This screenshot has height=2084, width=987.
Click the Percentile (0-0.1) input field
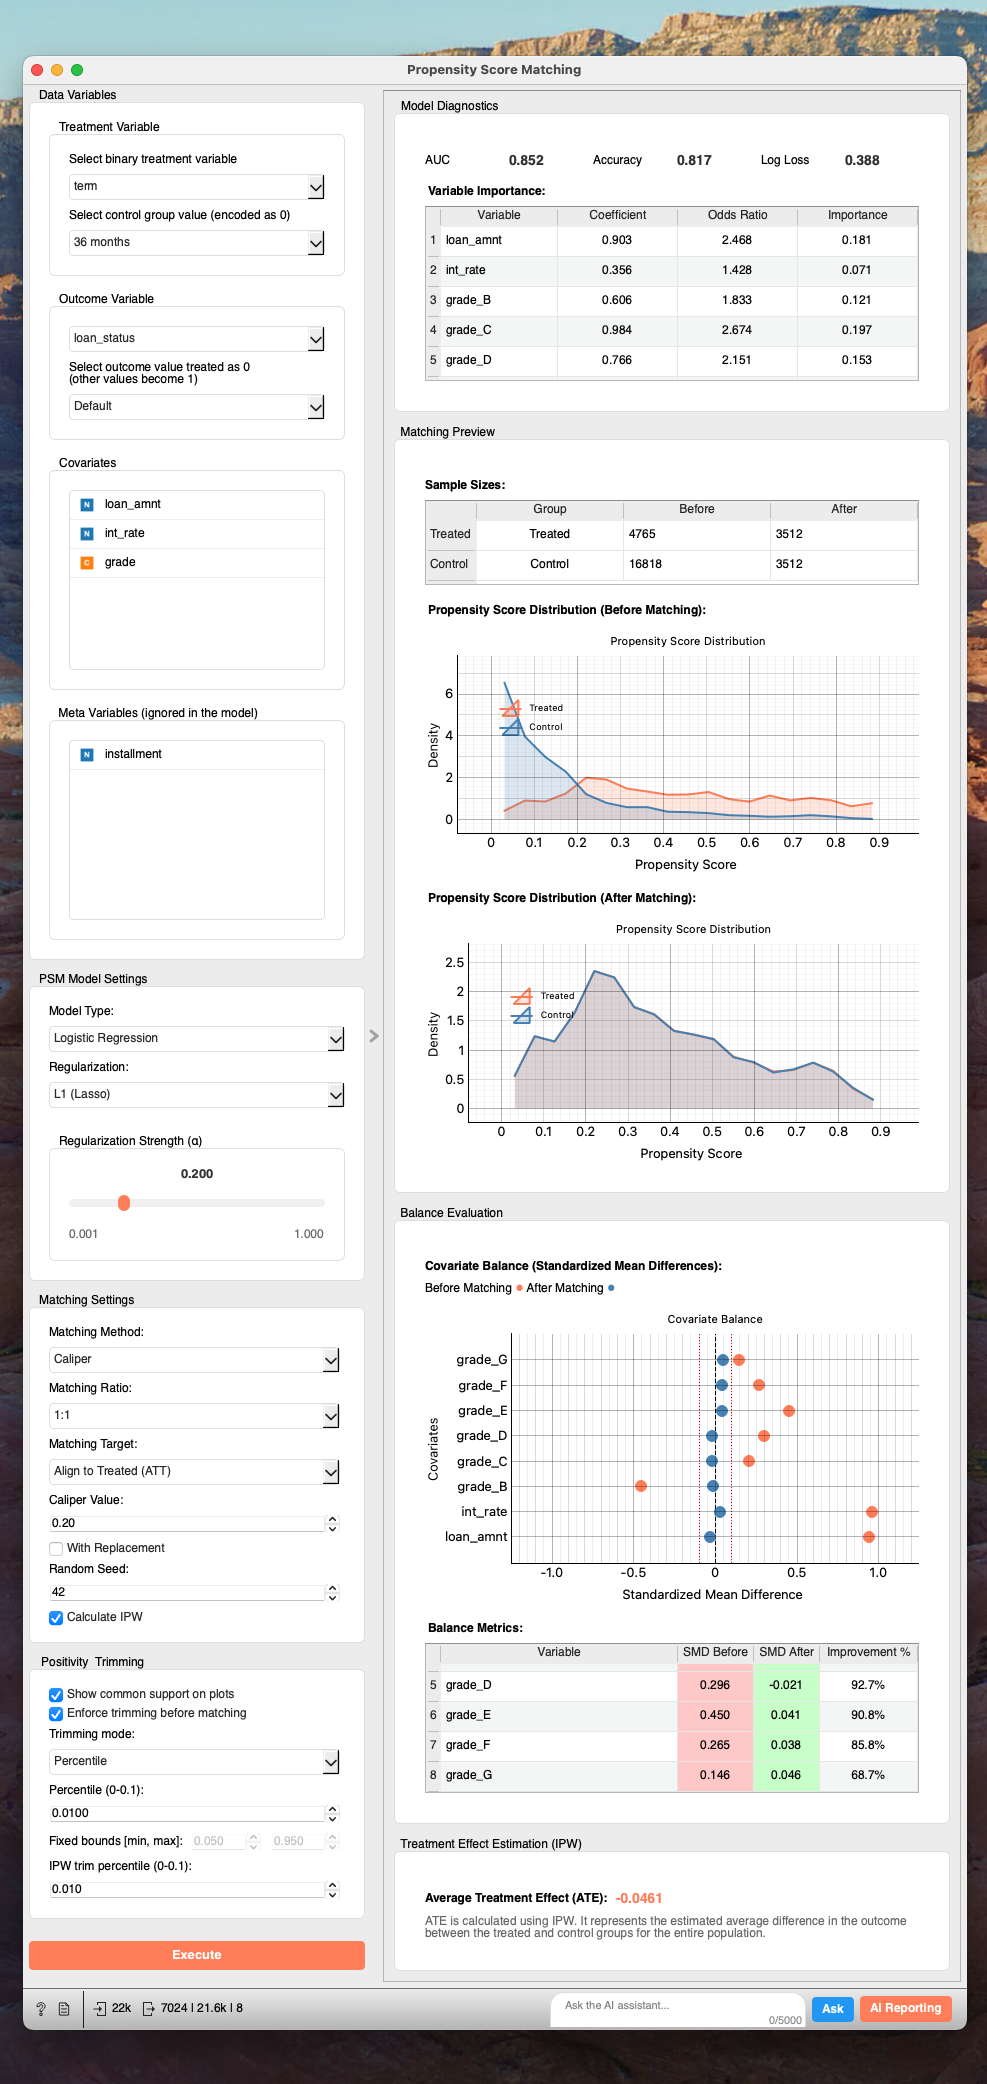point(187,1813)
